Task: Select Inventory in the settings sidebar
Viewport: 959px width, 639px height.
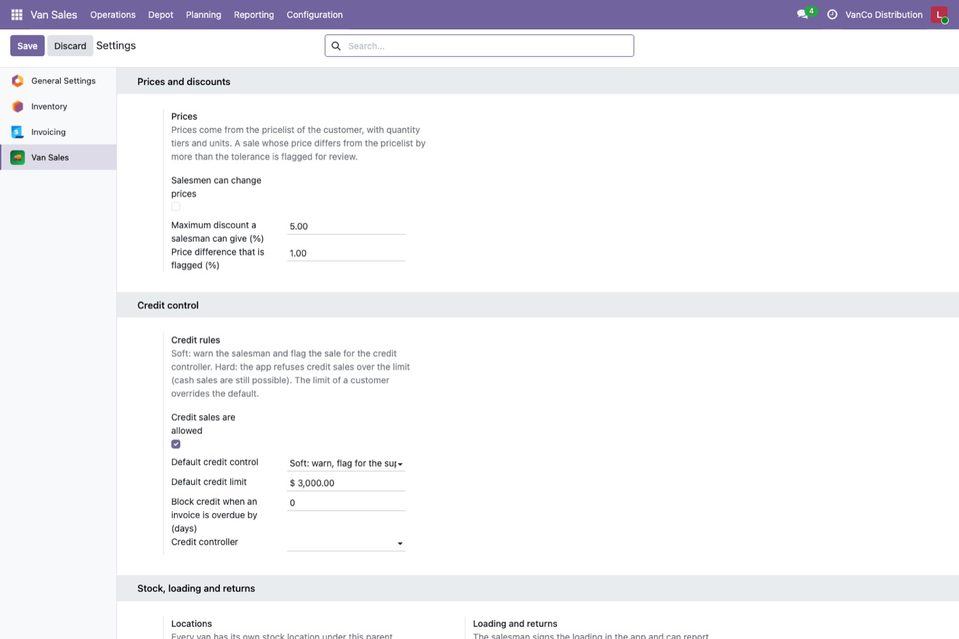Action: (58, 106)
